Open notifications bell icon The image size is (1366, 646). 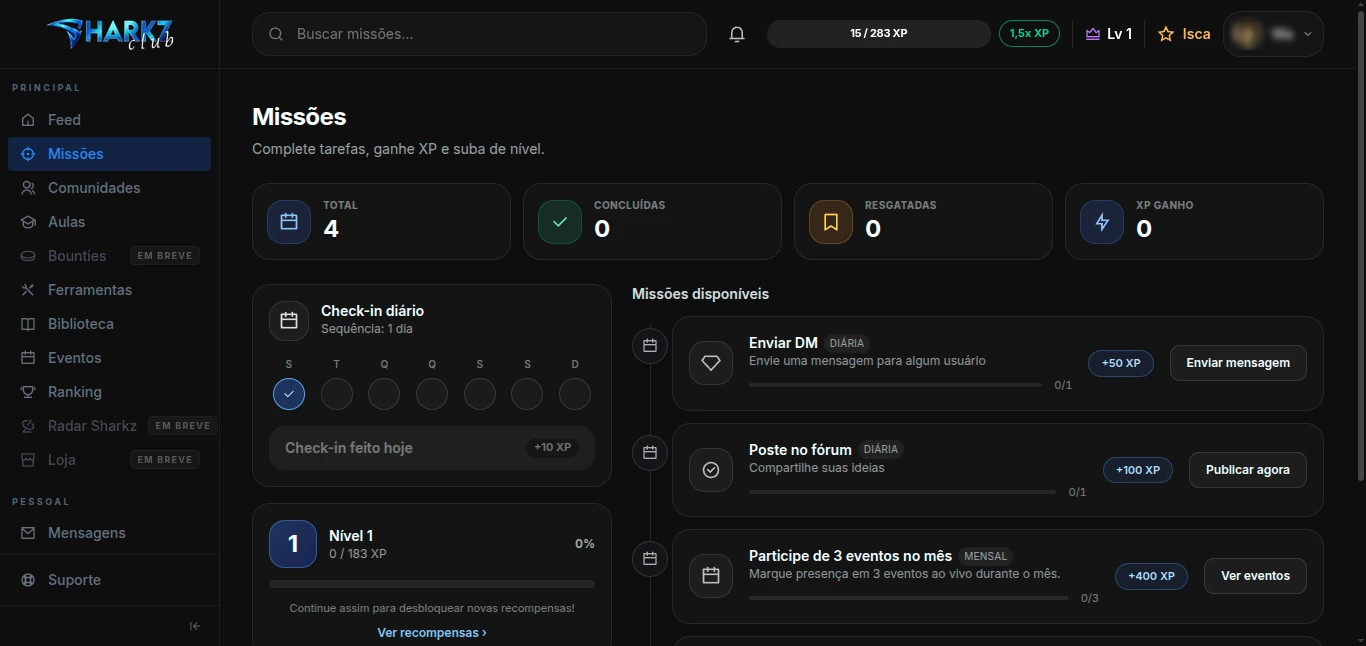point(737,34)
